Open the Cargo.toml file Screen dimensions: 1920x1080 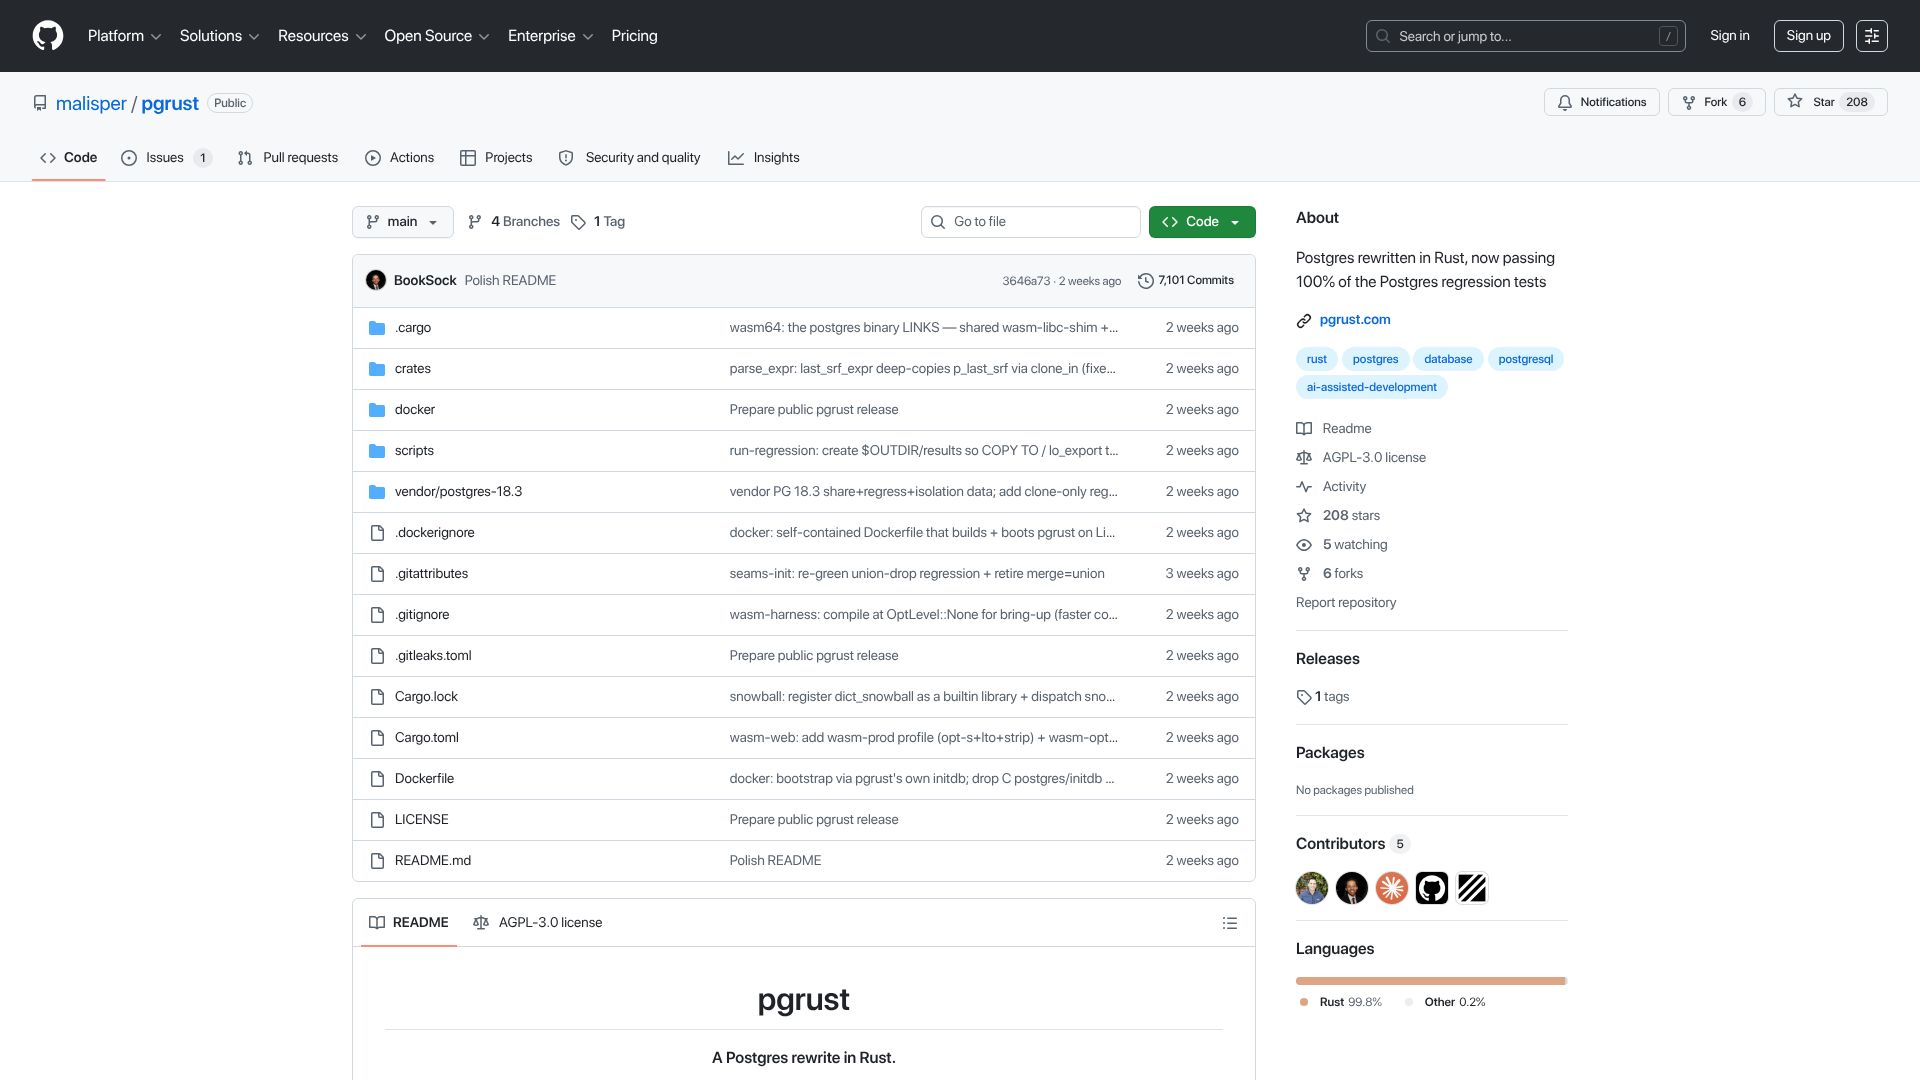point(426,738)
